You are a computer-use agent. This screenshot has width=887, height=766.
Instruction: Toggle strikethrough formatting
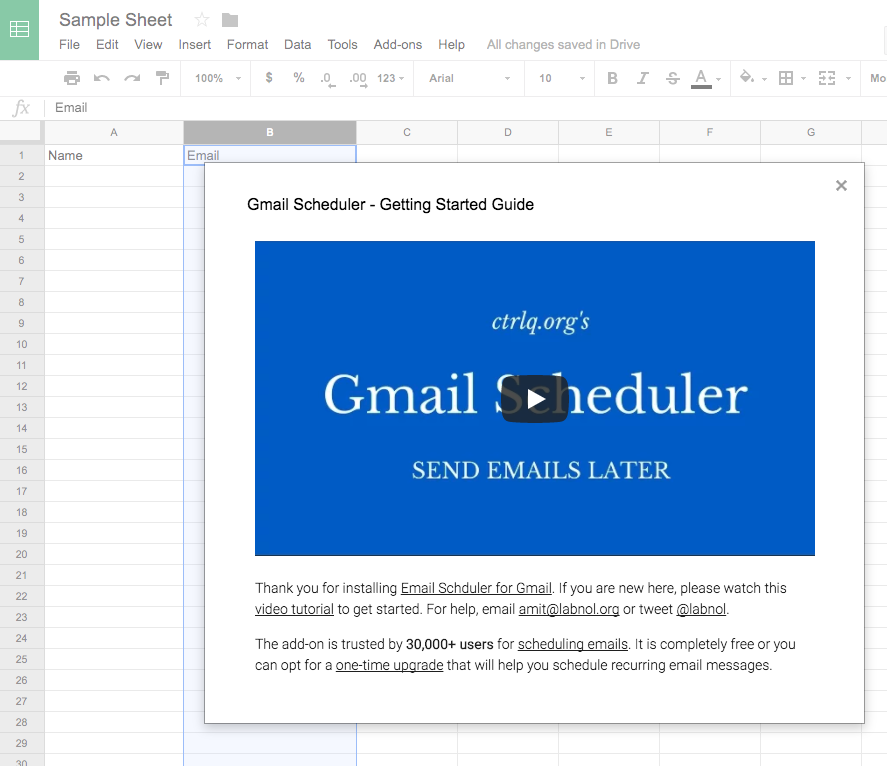pos(672,78)
